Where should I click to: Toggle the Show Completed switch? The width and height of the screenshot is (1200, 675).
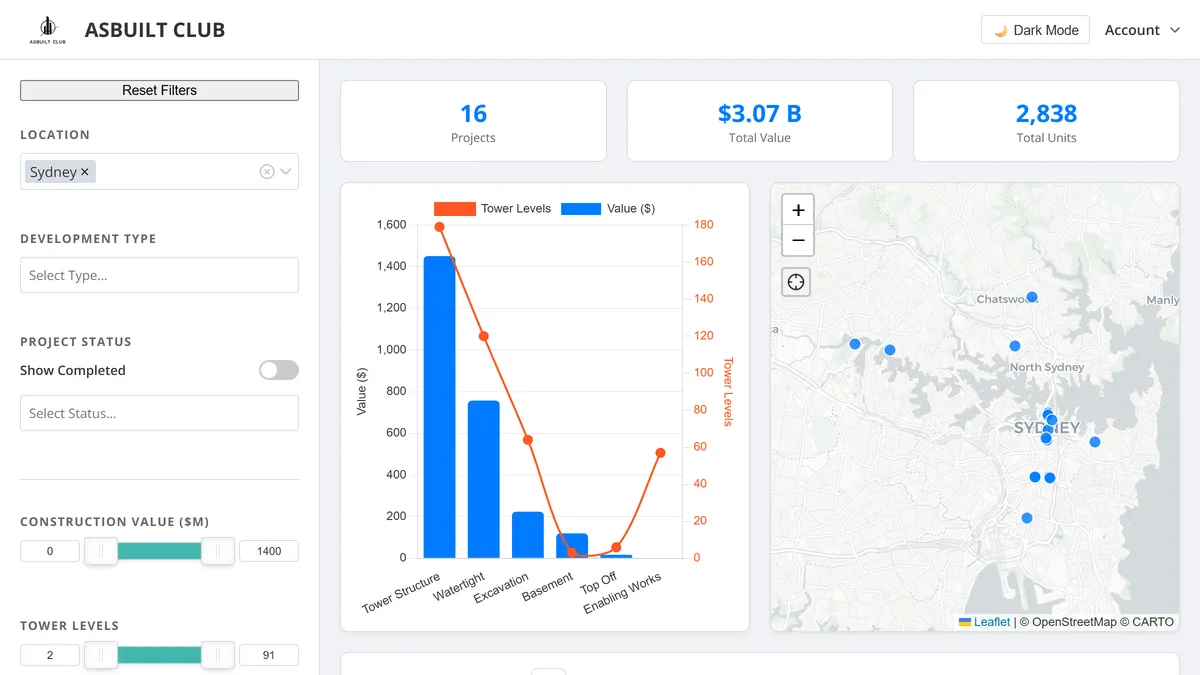click(279, 370)
